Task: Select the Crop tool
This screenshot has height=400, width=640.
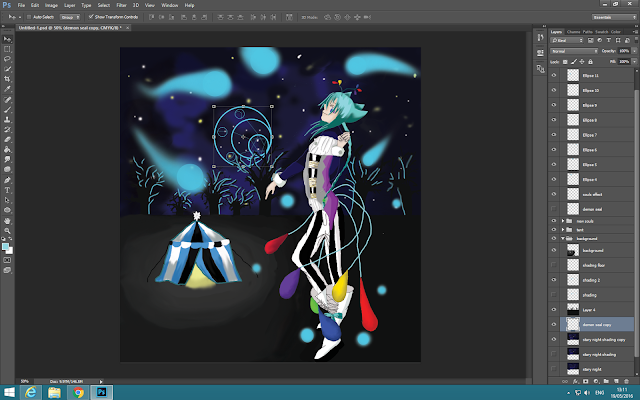Action: [x=7, y=79]
